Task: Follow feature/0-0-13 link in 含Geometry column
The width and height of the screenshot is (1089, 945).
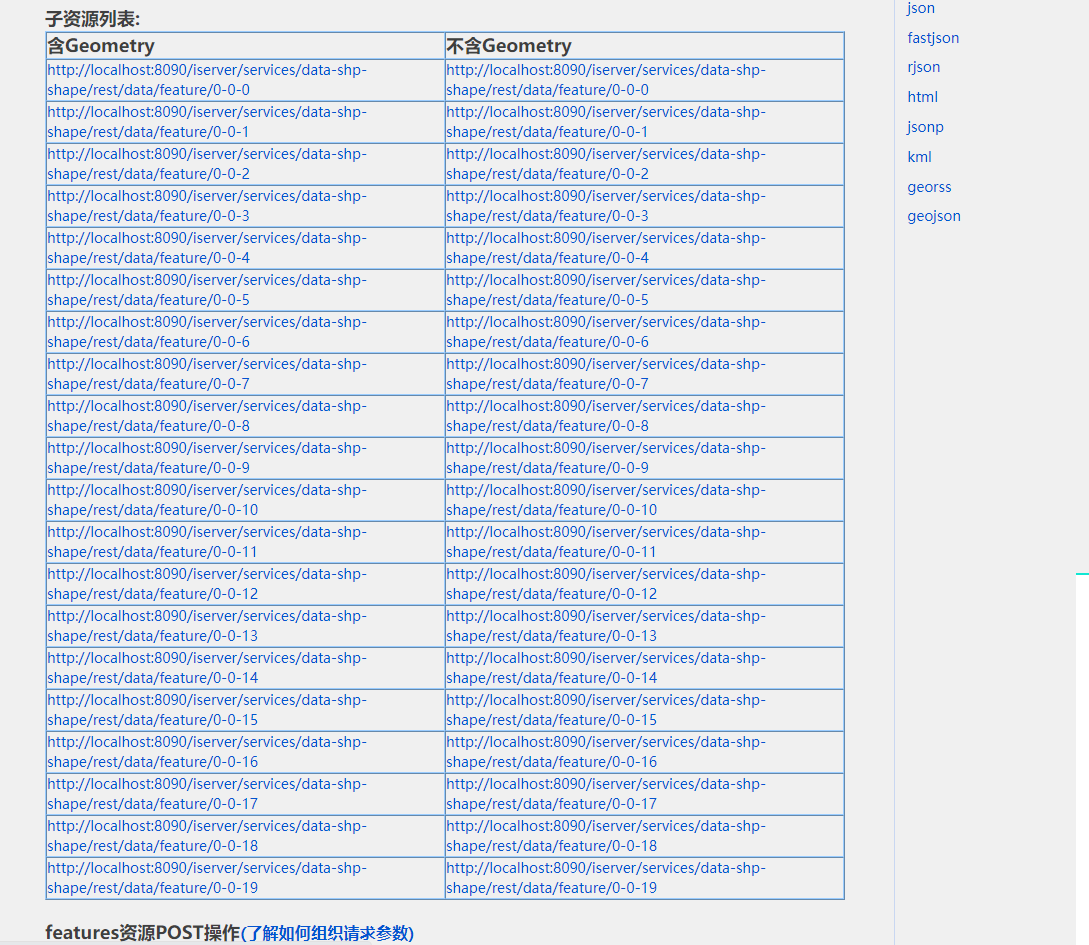Action: (x=207, y=626)
